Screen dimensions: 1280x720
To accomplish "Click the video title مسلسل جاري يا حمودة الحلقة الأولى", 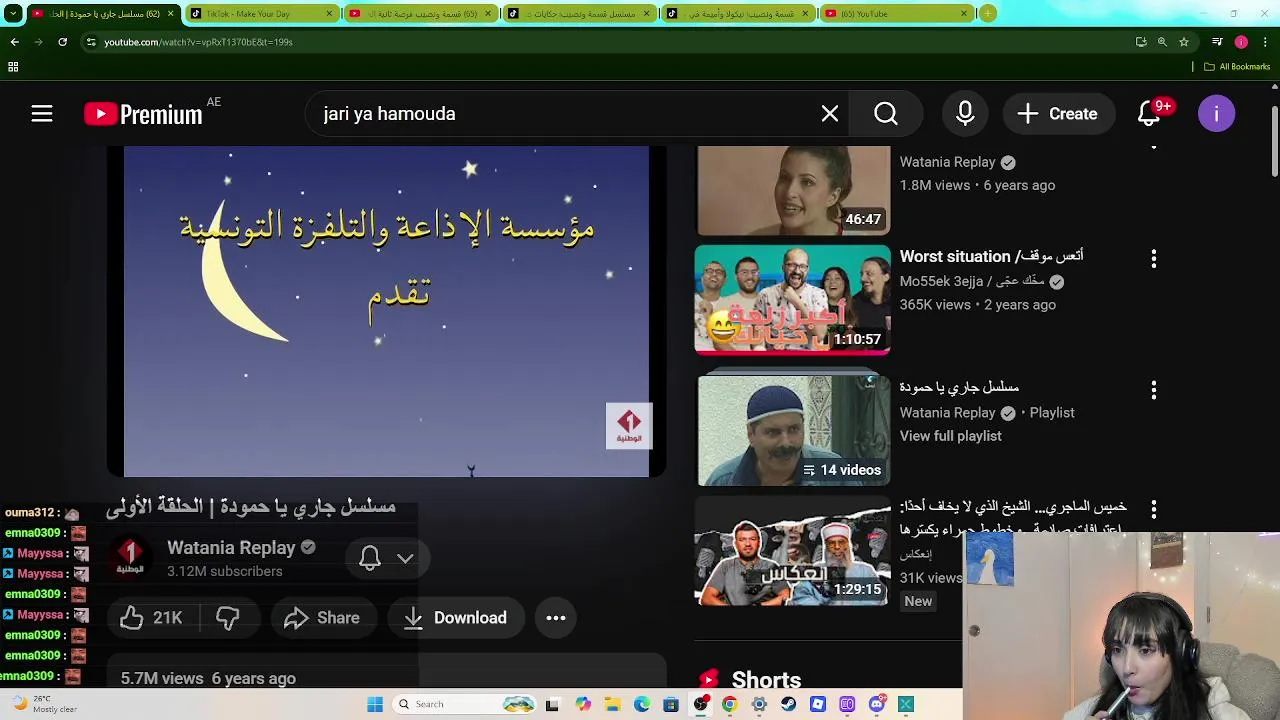I will tap(251, 507).
